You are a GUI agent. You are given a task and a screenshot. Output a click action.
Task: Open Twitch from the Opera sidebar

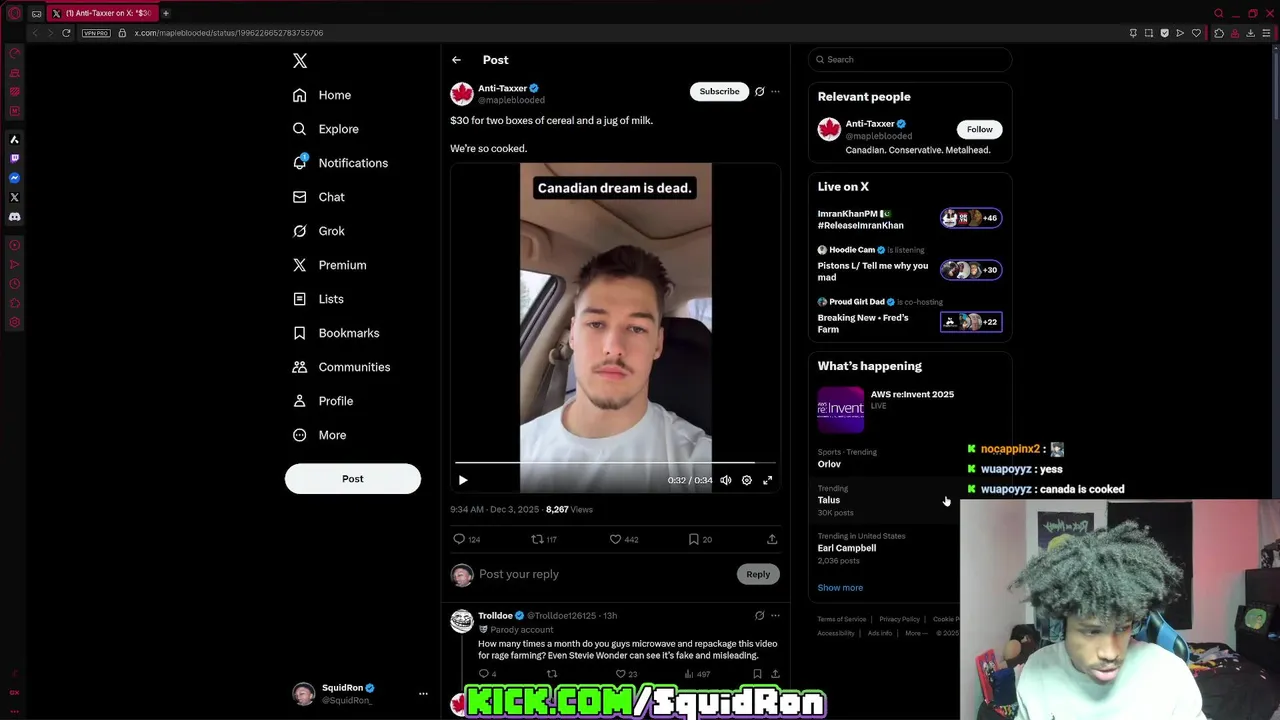(14, 158)
